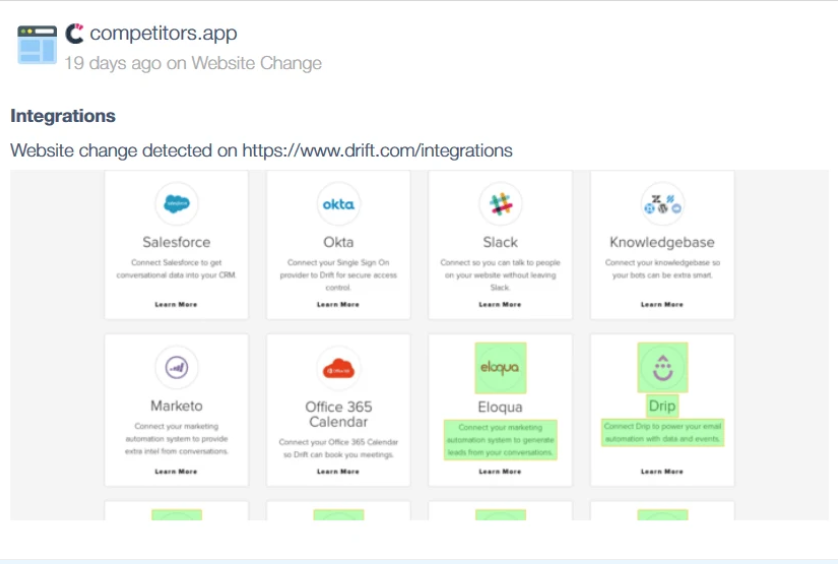Click the Knowledgebase card title
The width and height of the screenshot is (838, 564).
[662, 242]
